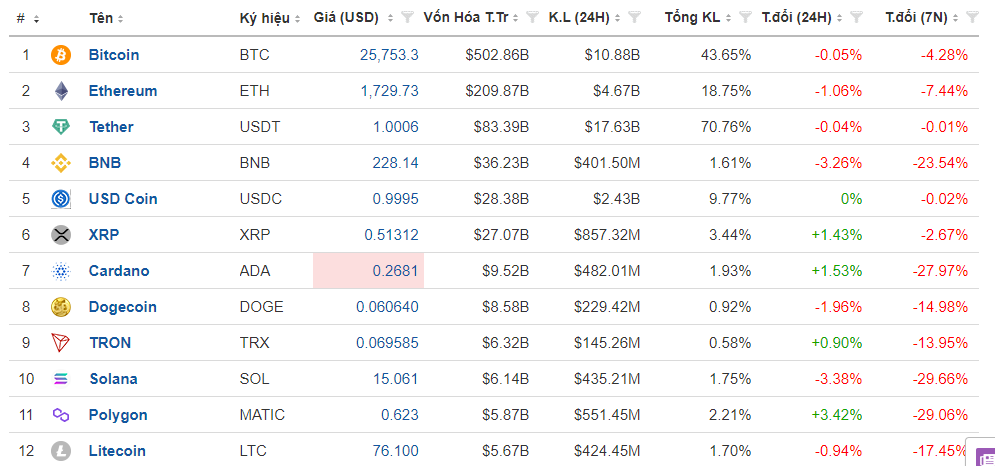Viewport: 995px width, 466px height.
Task: Click Polygon 24H change +3.42%
Action: tap(836, 415)
